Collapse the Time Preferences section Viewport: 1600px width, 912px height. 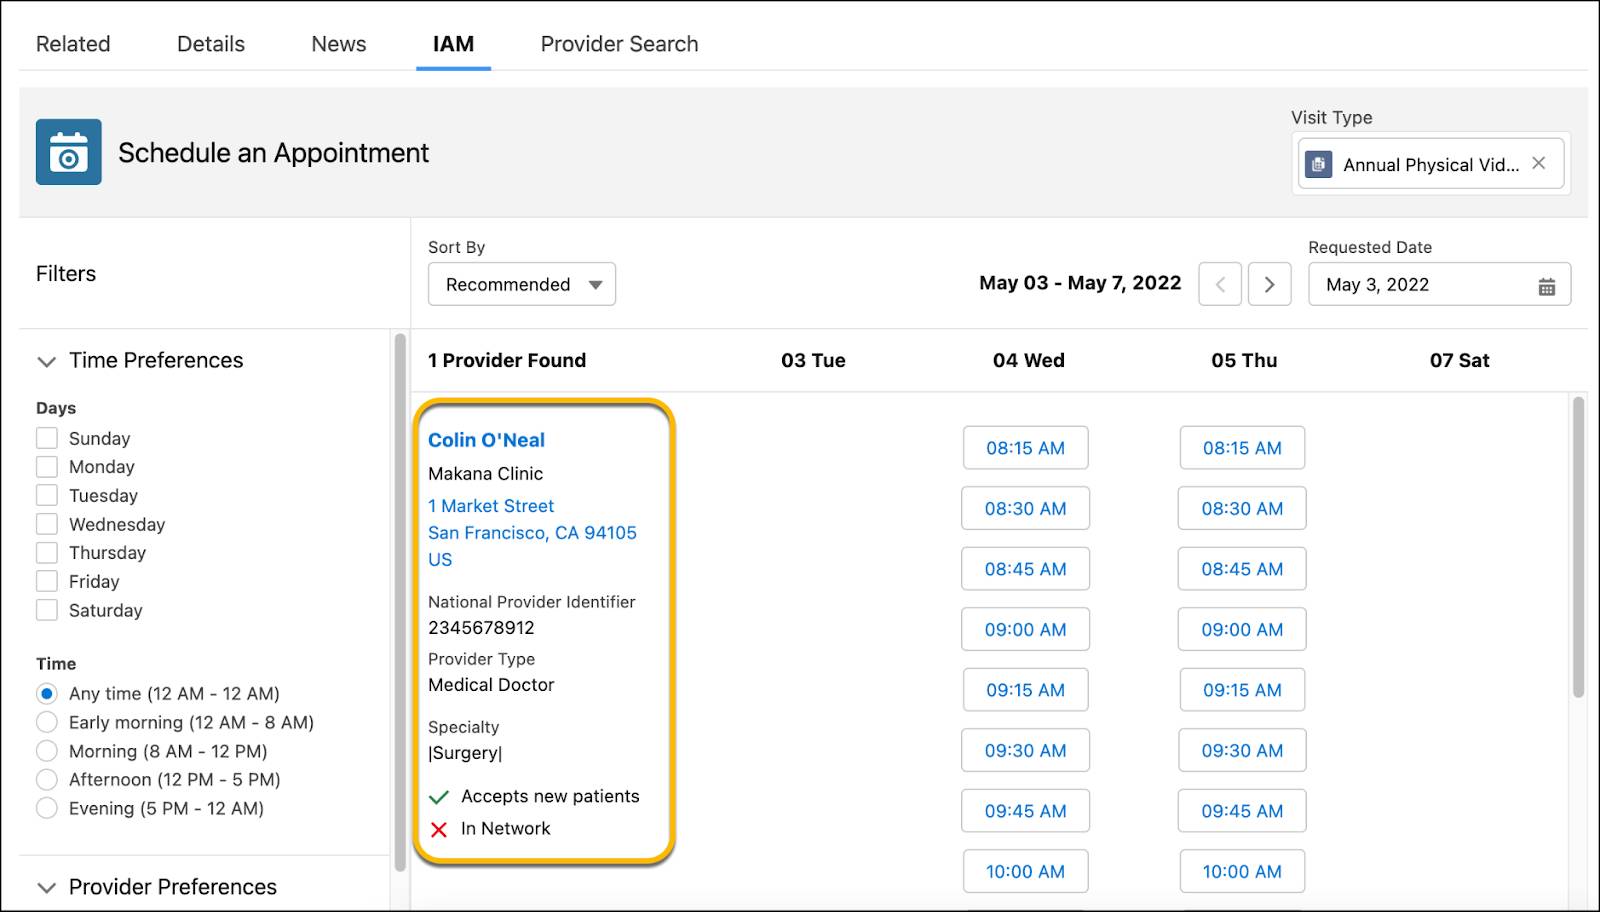[x=46, y=361]
